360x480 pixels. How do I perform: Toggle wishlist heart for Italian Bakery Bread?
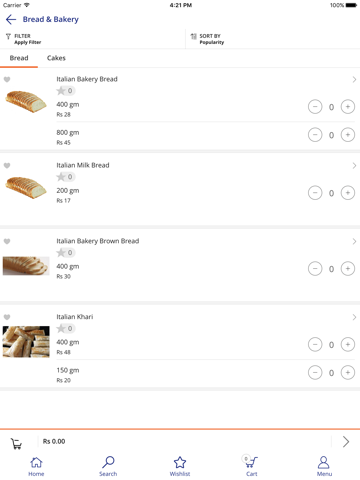7,79
